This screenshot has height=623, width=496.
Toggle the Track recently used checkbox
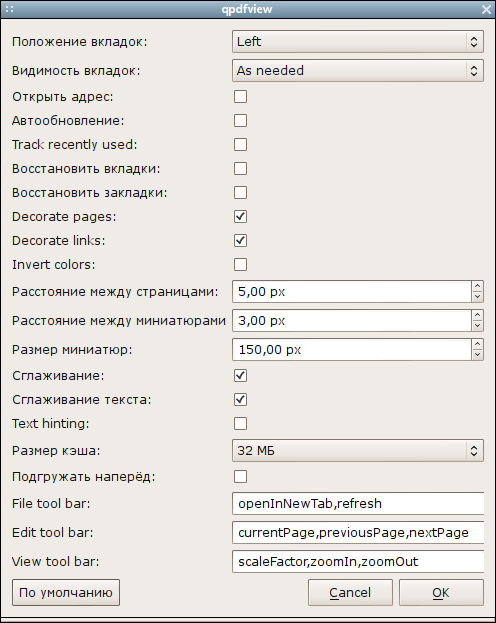[240, 145]
